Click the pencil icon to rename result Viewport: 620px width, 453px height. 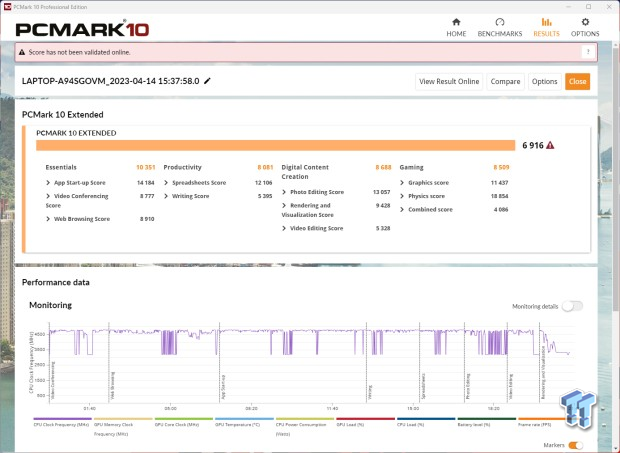[207, 81]
